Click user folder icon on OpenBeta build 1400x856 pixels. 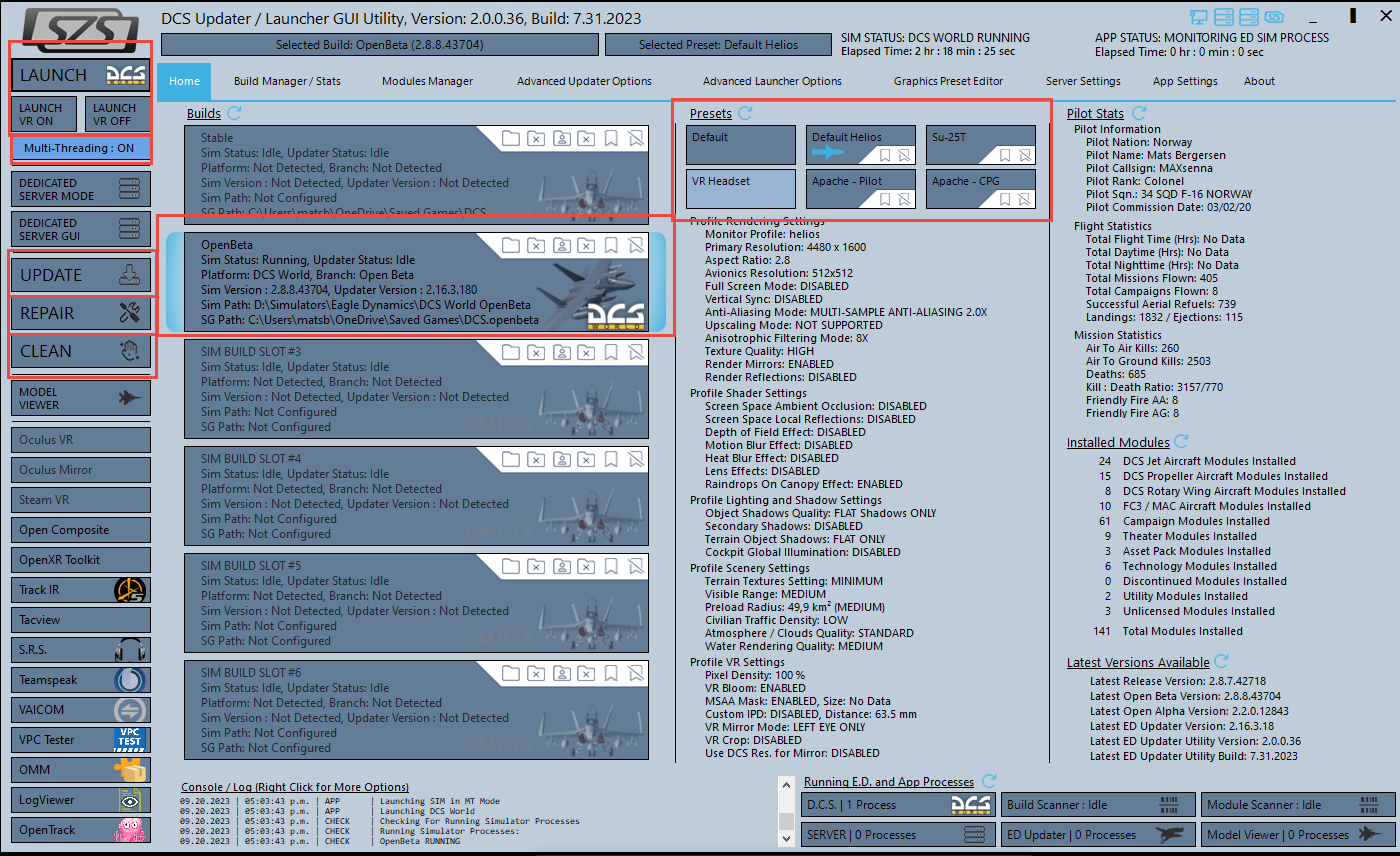point(562,244)
